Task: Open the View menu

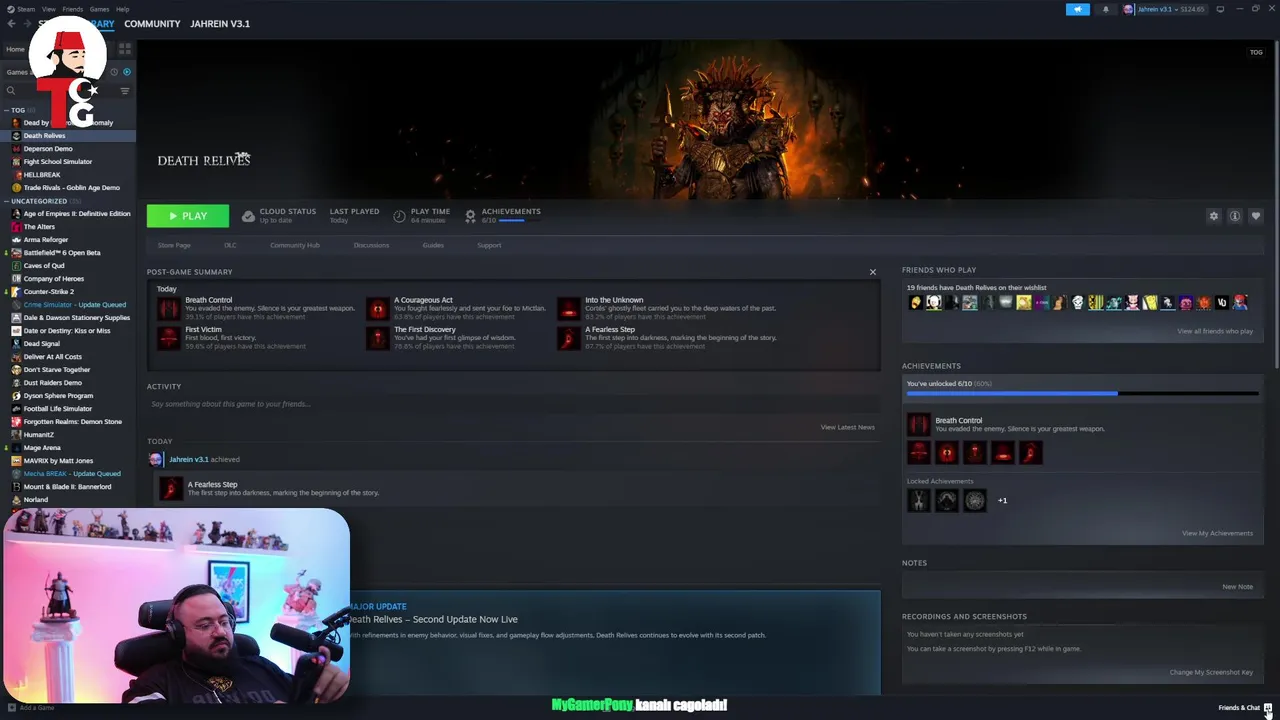Action: click(x=48, y=9)
